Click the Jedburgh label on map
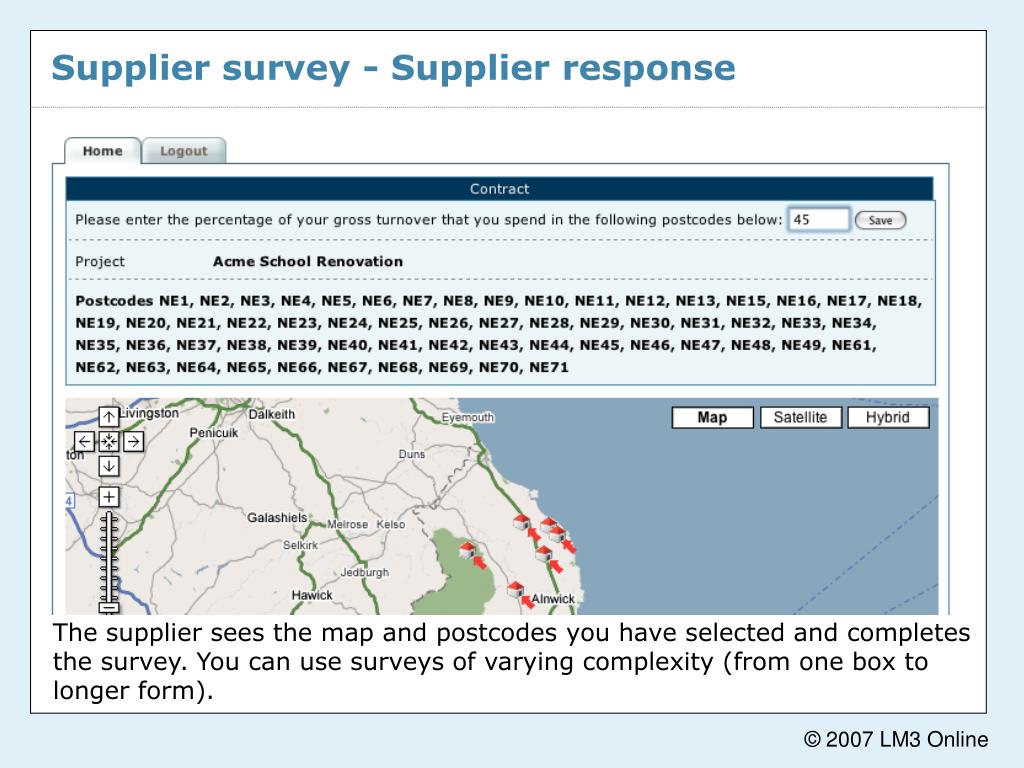This screenshot has height=768, width=1024. click(364, 572)
